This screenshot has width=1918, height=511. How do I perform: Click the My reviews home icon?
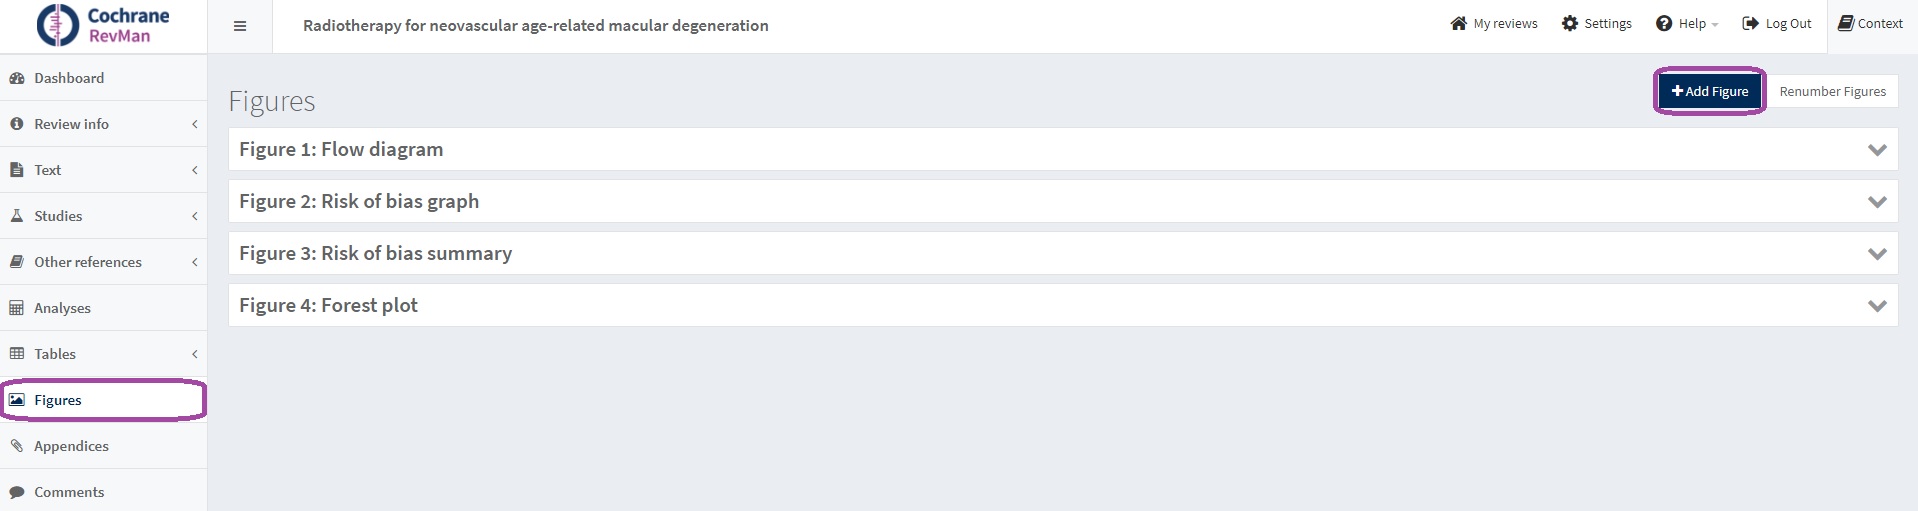1459,23
